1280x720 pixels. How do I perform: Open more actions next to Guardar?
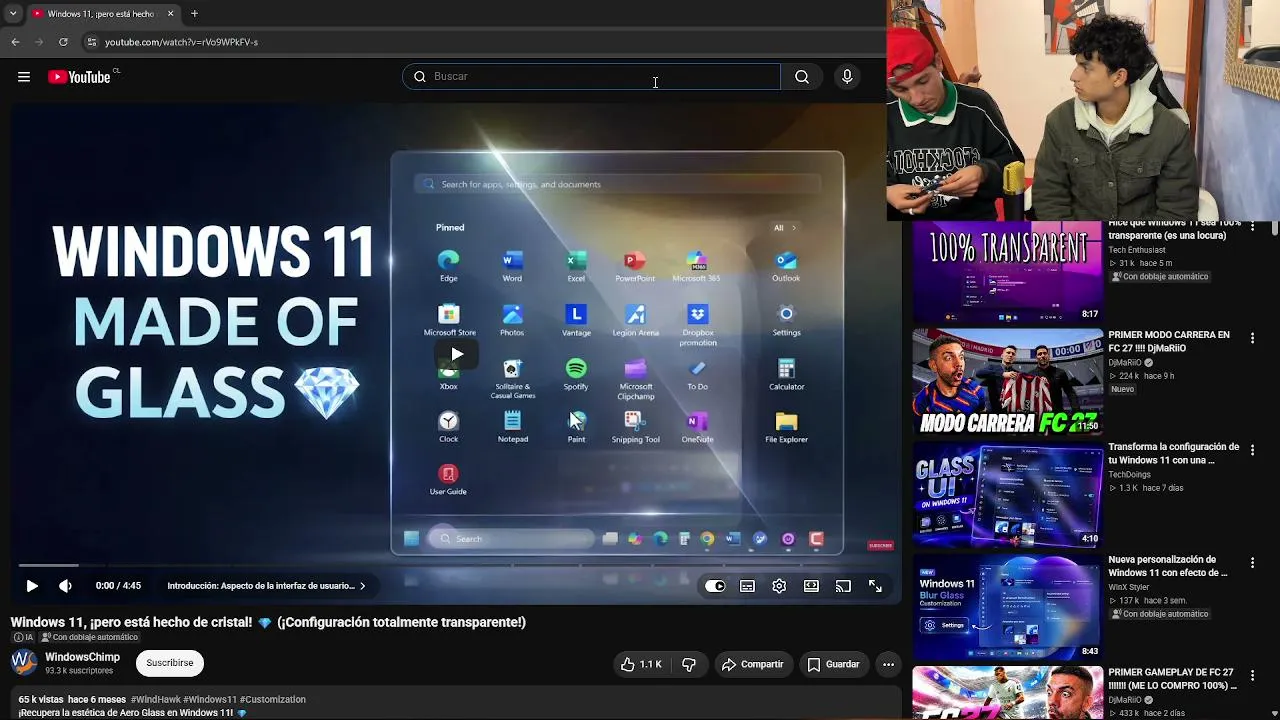tap(888, 664)
